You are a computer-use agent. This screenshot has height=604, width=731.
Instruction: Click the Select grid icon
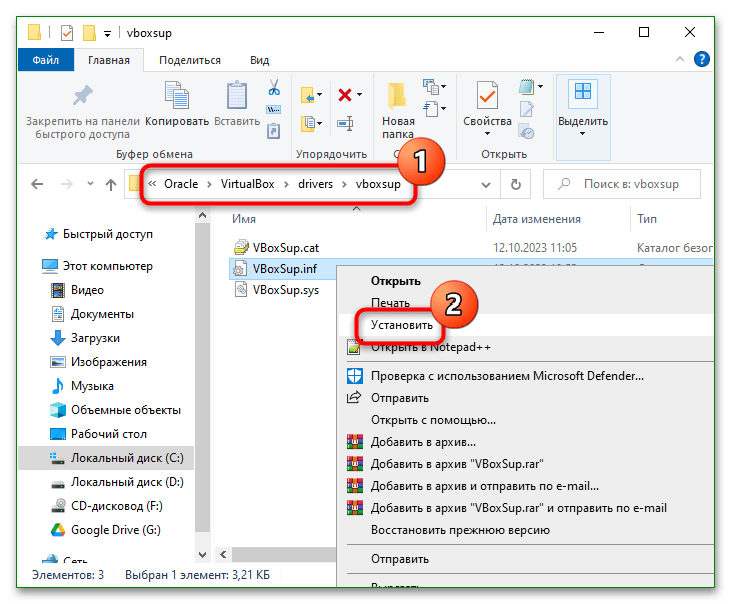[x=583, y=91]
